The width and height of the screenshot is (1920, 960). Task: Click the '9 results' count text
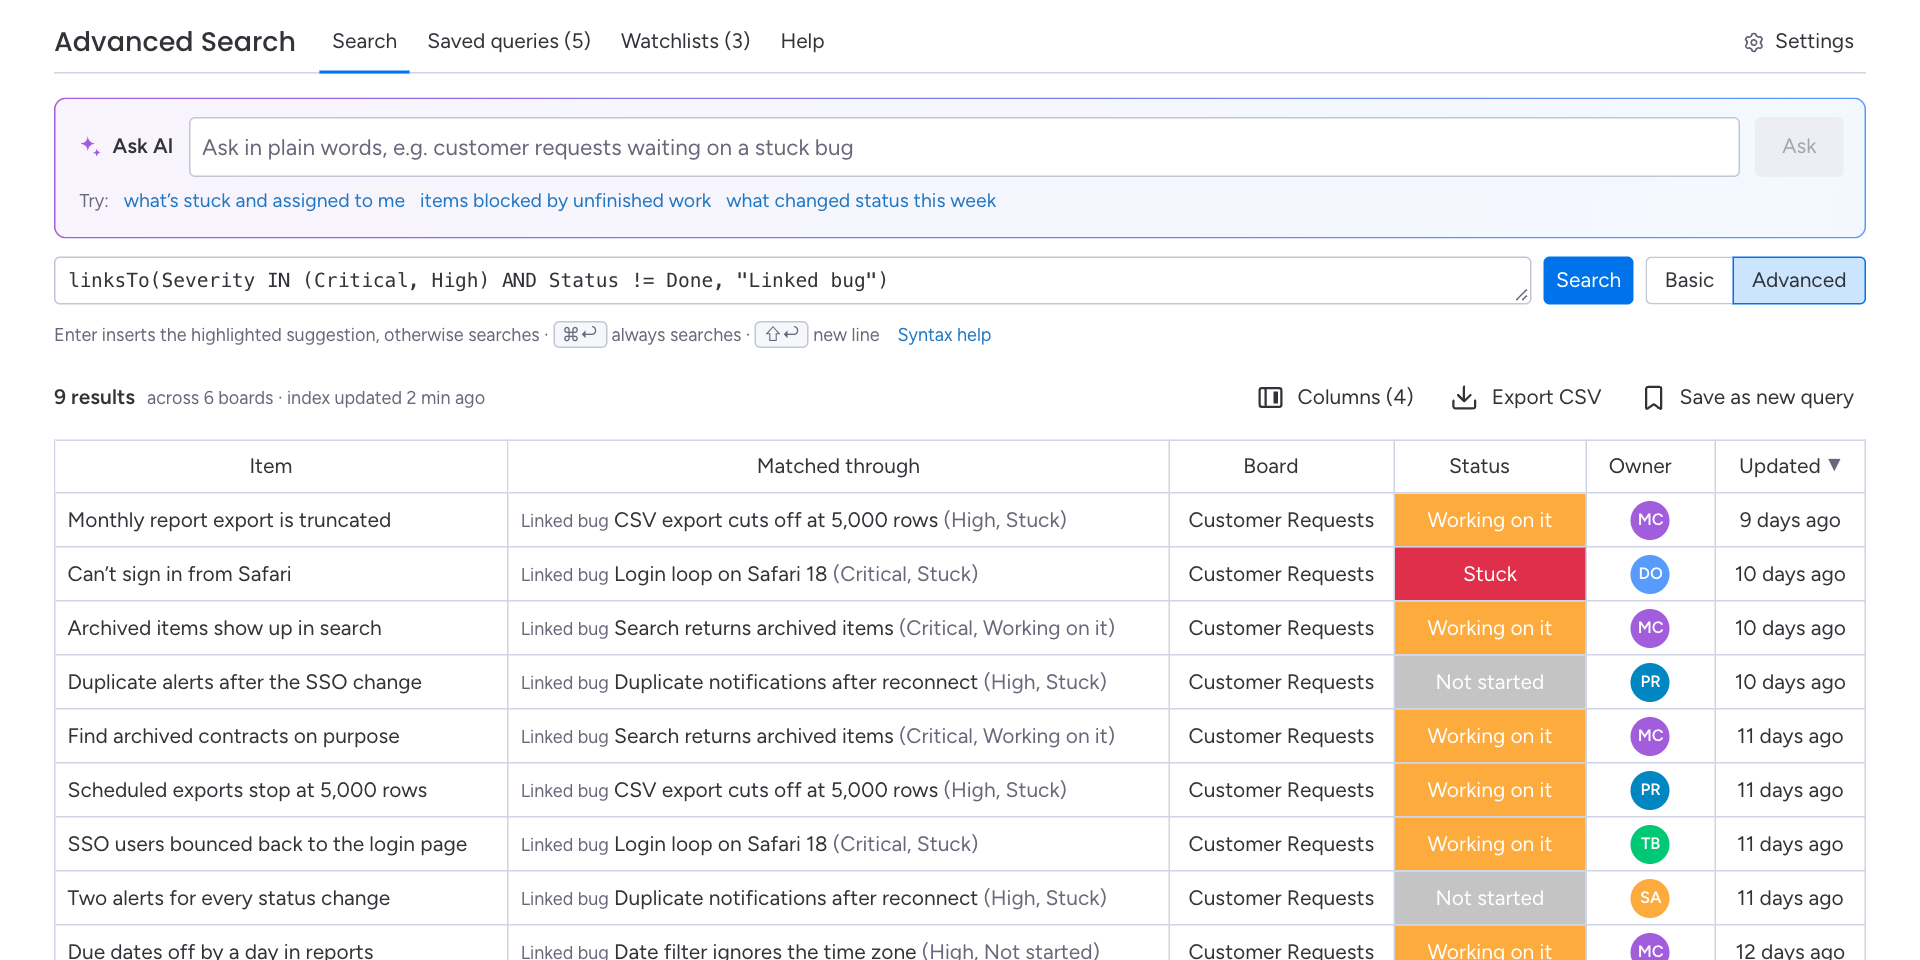pyautogui.click(x=94, y=397)
